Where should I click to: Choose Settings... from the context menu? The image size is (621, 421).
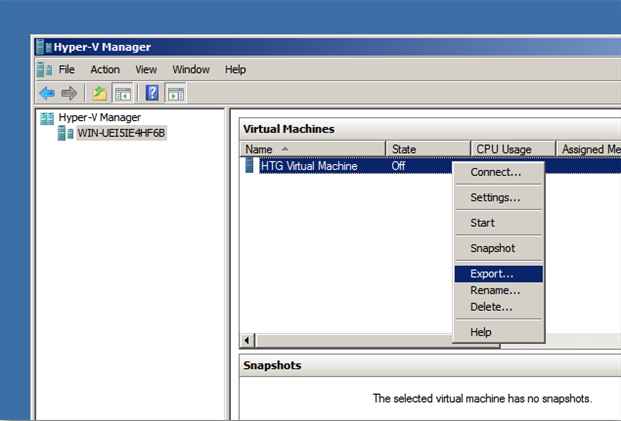point(499,198)
